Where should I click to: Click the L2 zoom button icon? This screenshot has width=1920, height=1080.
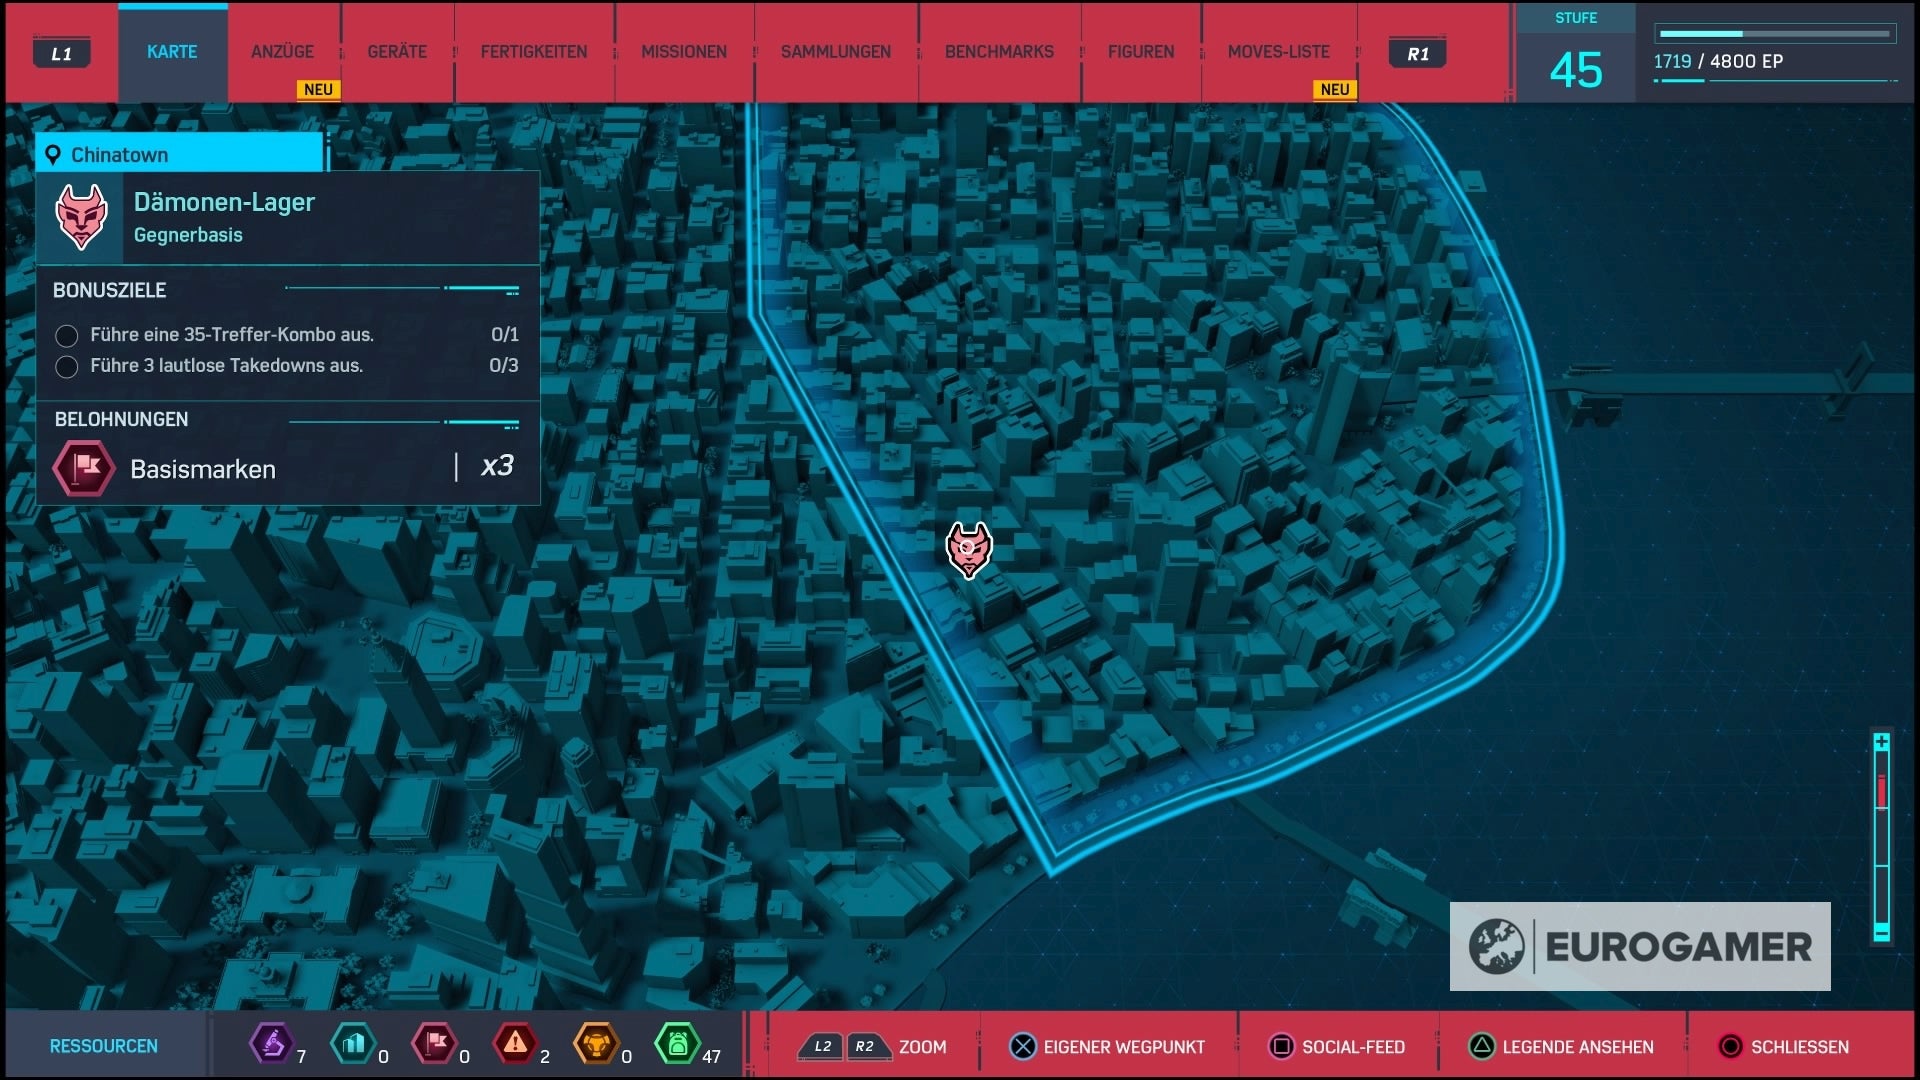click(822, 1046)
